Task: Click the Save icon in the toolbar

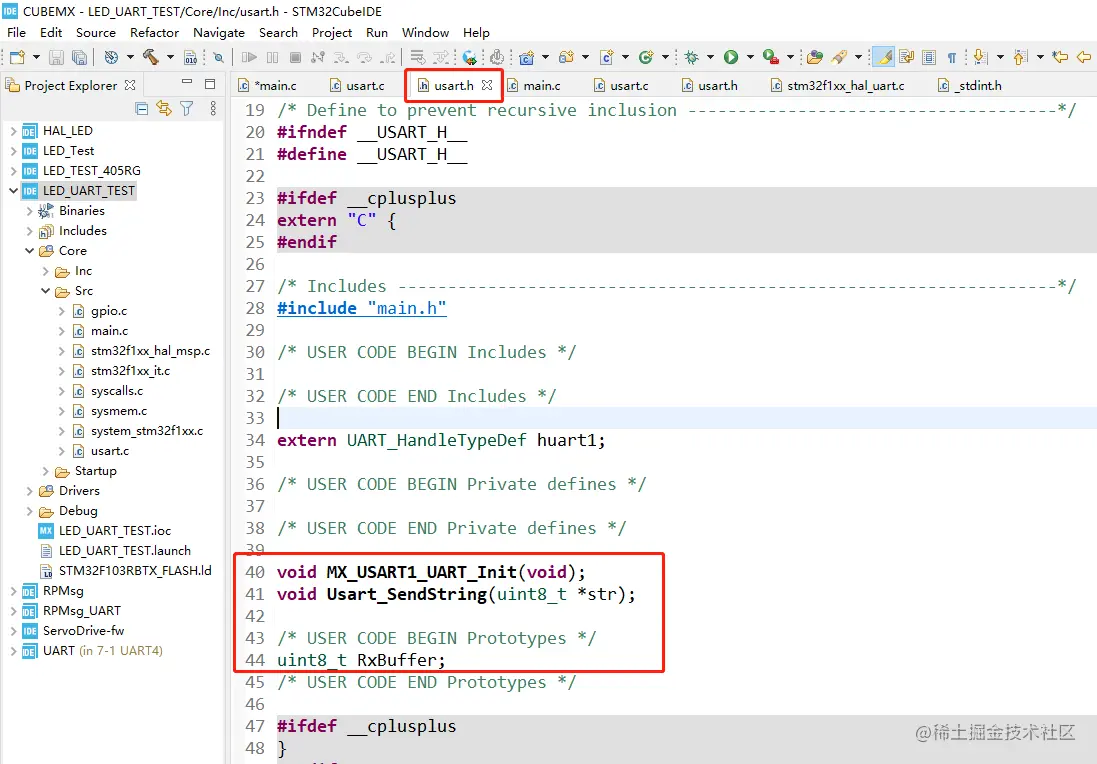Action: pos(57,57)
